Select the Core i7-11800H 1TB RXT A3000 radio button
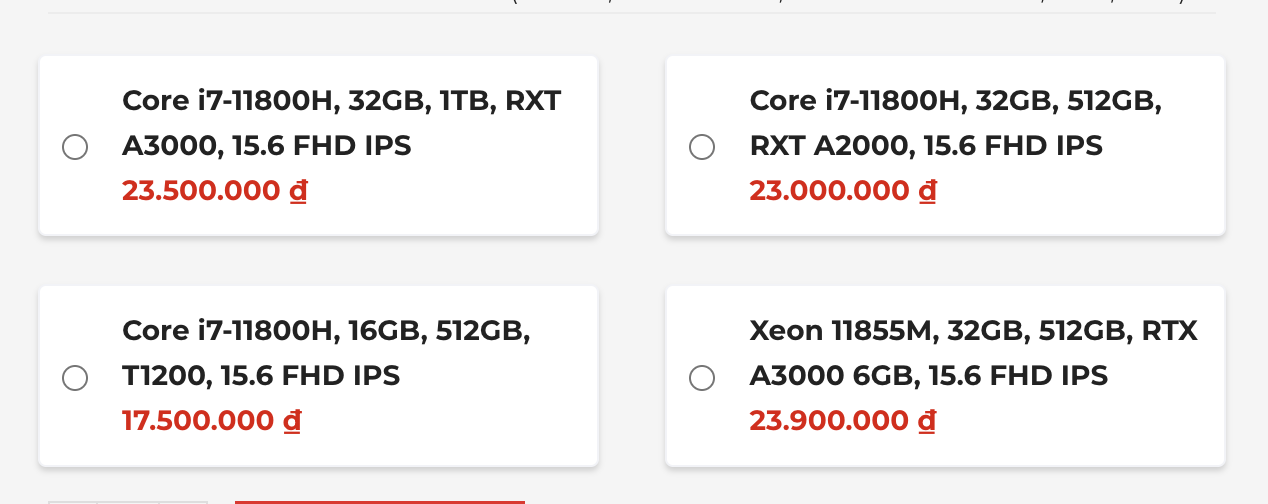The image size is (1268, 504). (x=75, y=147)
